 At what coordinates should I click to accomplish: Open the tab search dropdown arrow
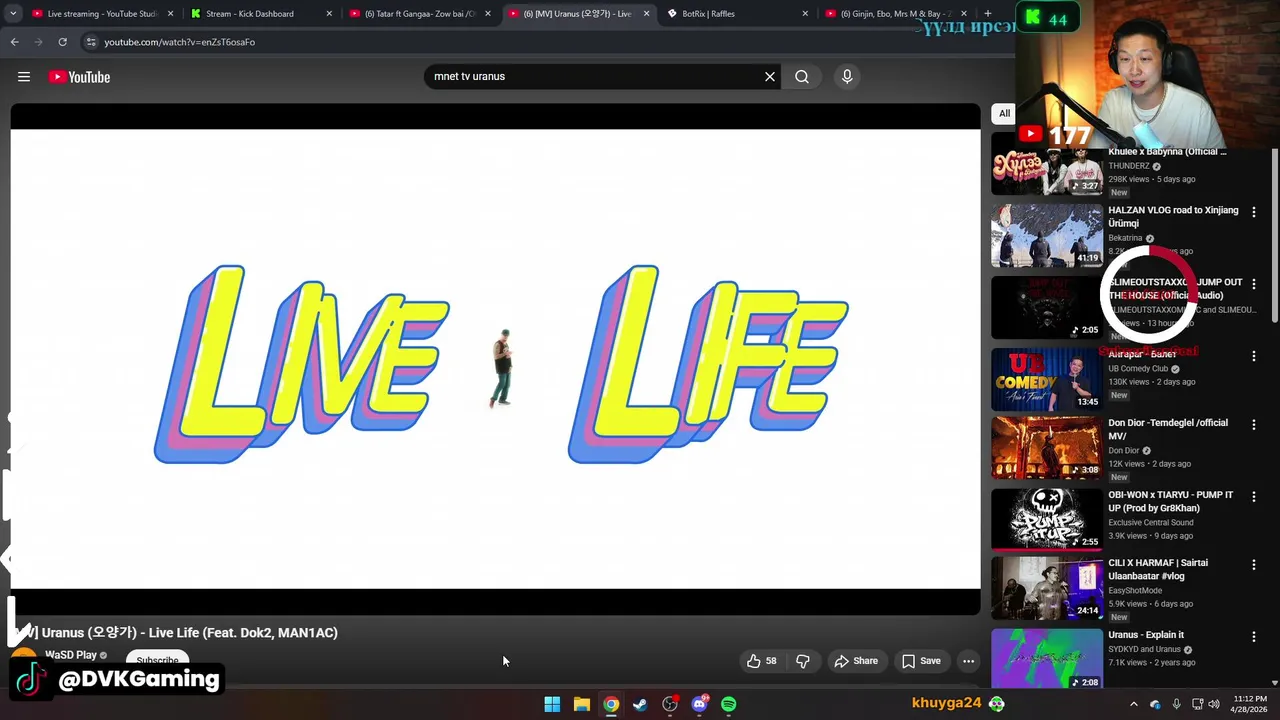13,14
